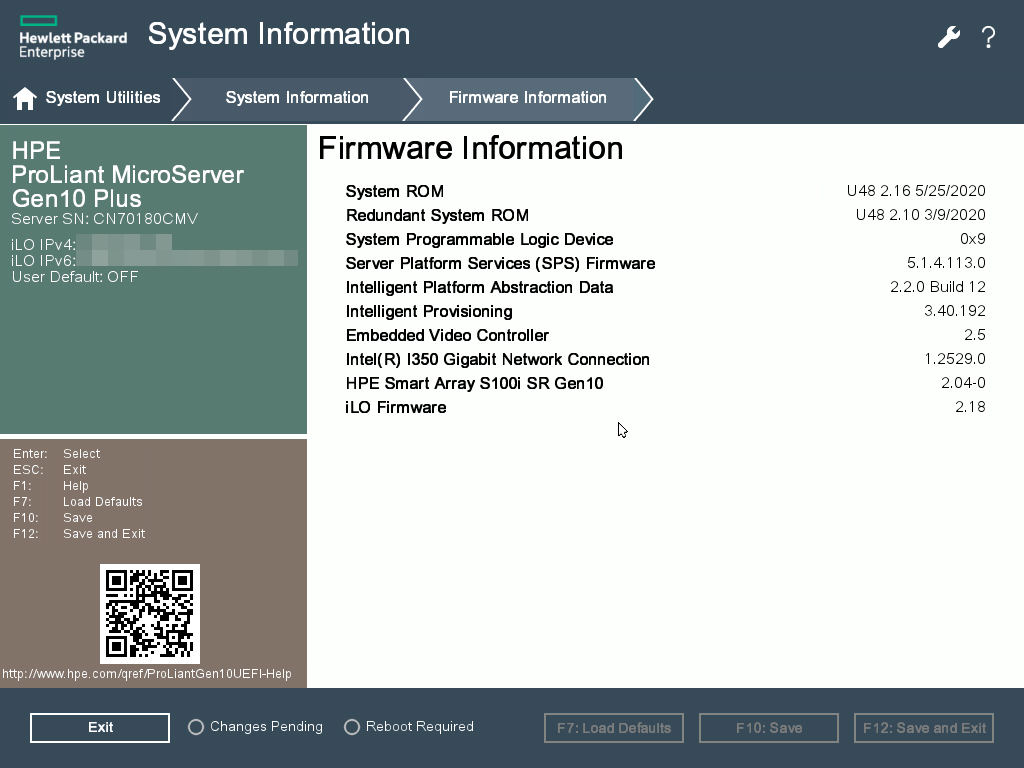Select Firmware Information breadcrumb
Image resolution: width=1024 pixels, height=768 pixels.
coord(528,98)
